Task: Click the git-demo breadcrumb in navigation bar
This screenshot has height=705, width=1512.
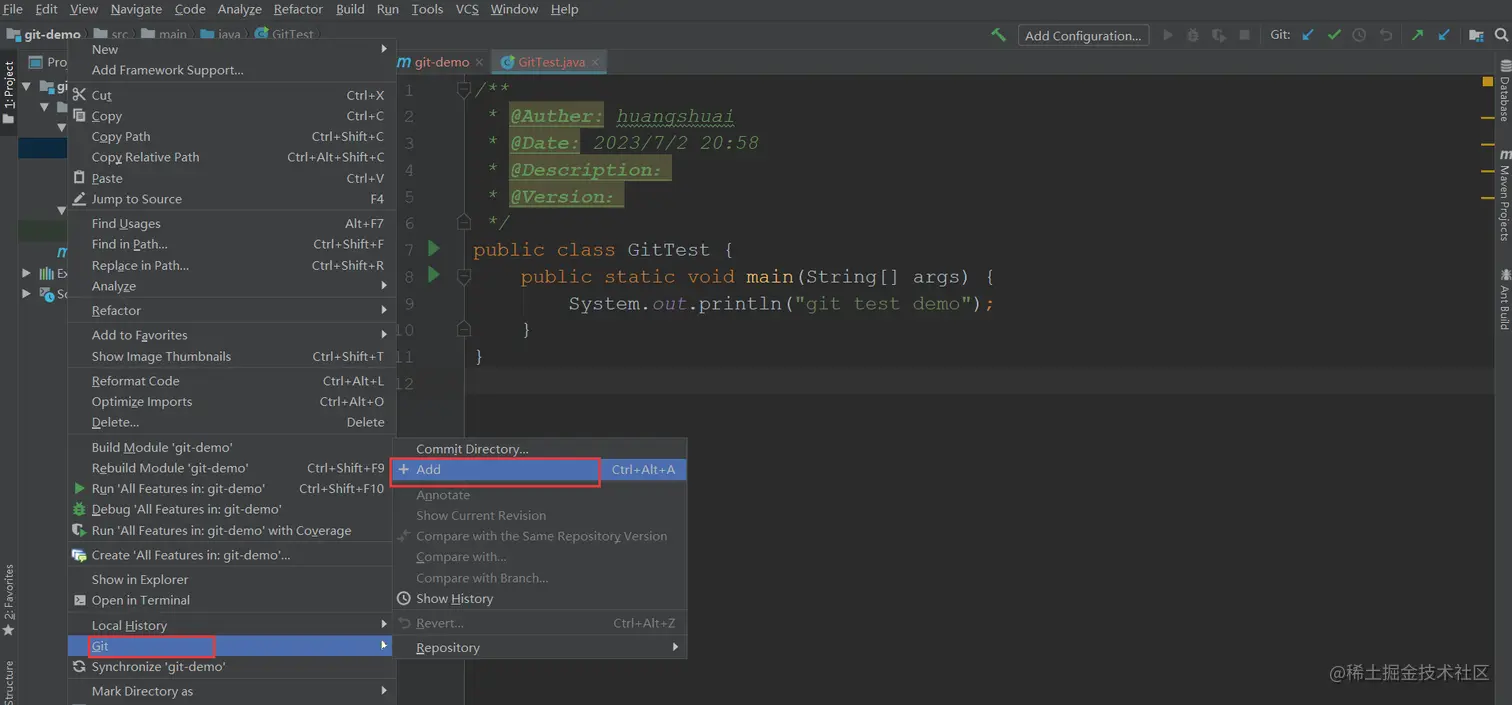Action: [x=43, y=34]
